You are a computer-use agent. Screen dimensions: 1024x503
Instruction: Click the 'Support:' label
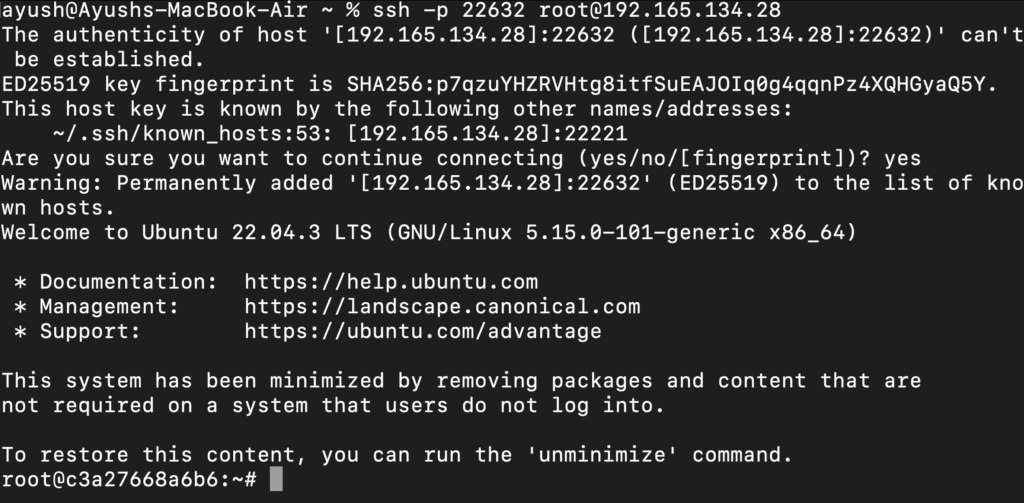tap(91, 331)
